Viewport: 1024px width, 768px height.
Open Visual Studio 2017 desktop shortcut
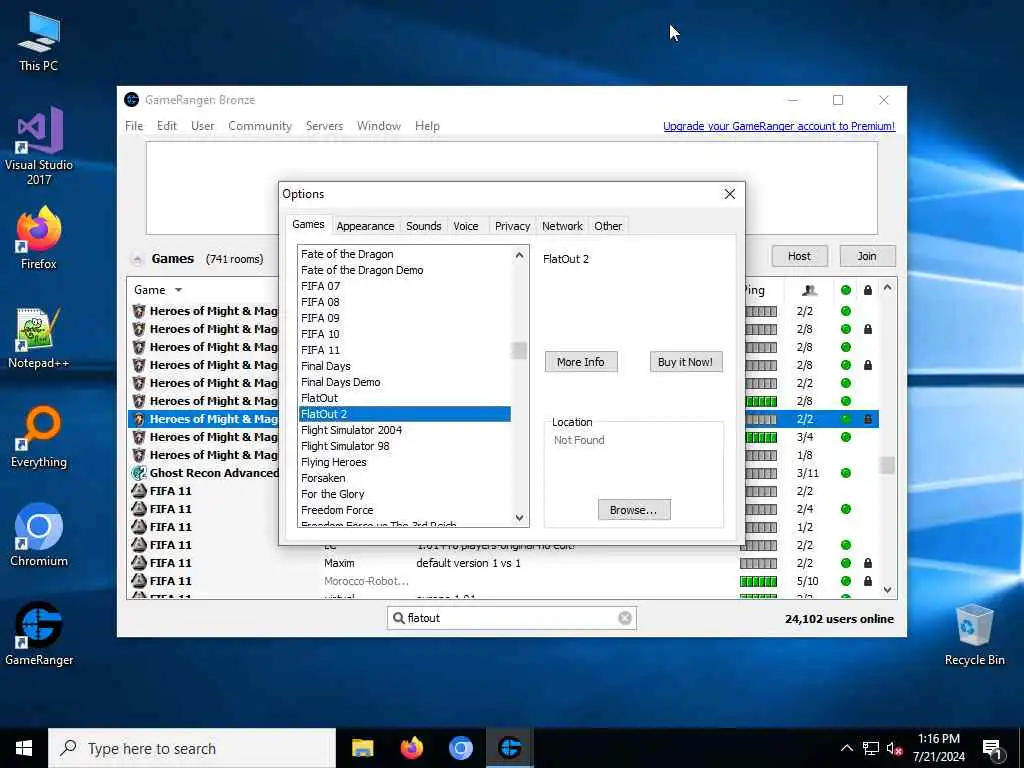[x=39, y=146]
